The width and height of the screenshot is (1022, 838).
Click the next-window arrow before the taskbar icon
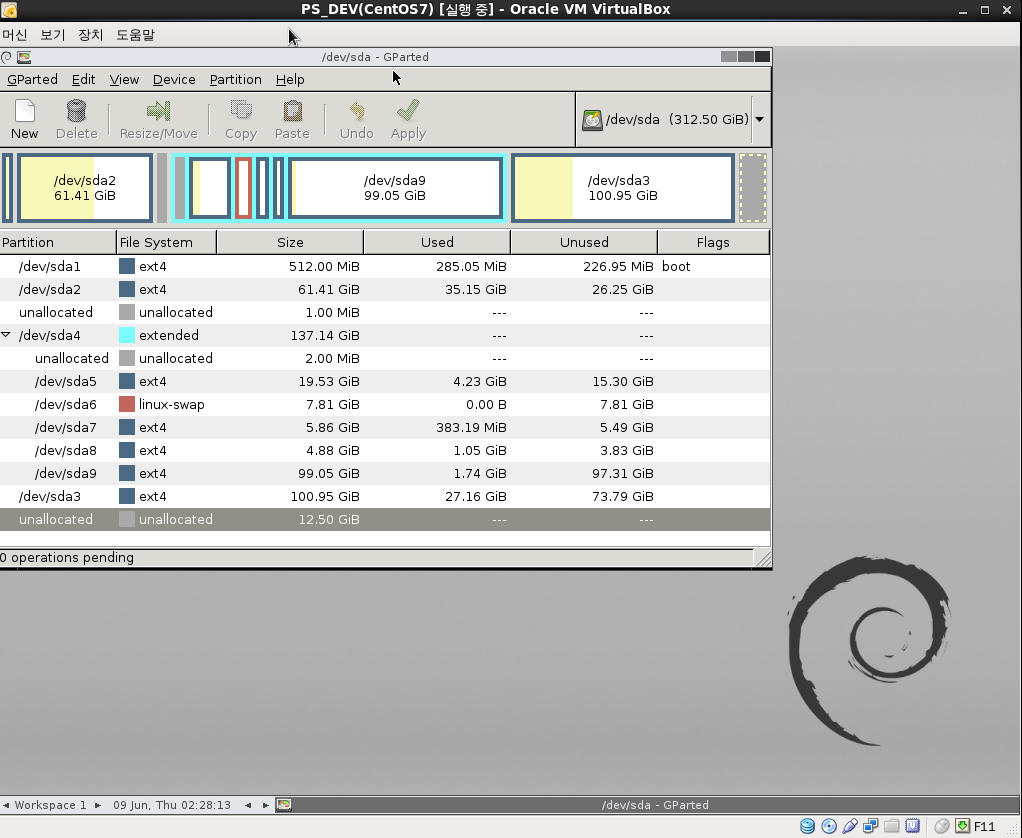(x=265, y=805)
